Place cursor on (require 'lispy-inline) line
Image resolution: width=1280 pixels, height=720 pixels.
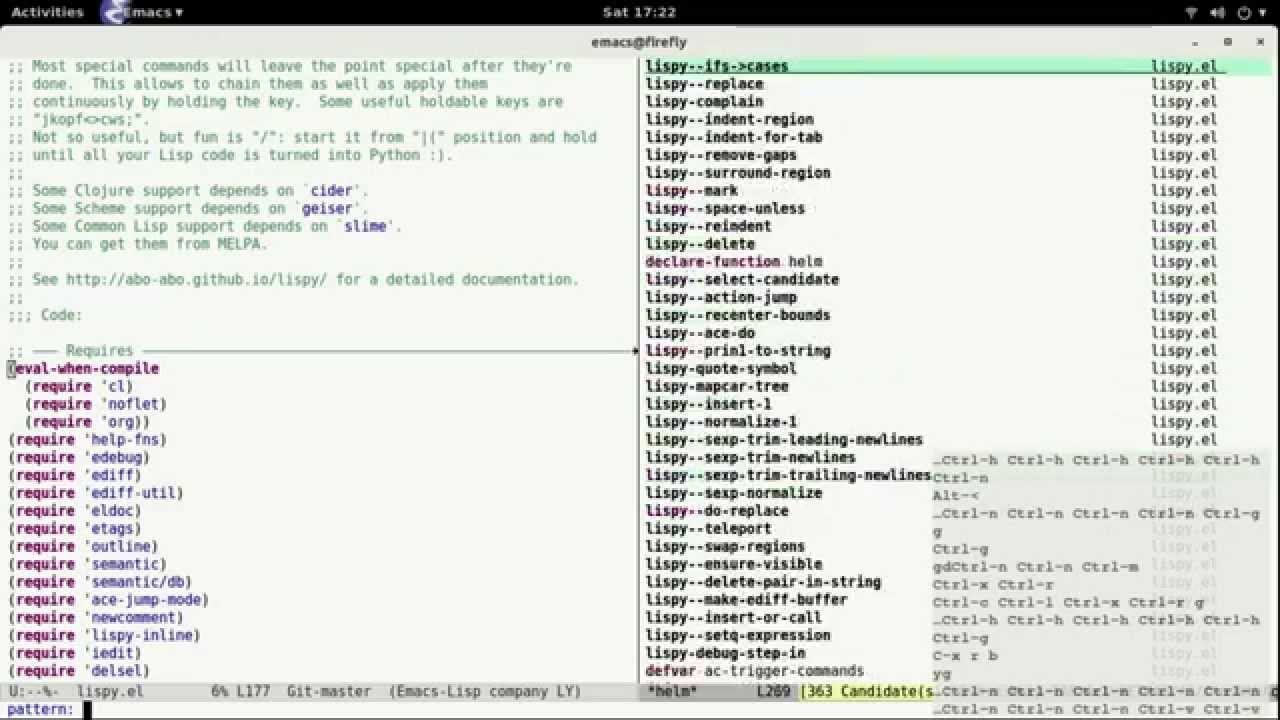point(105,636)
